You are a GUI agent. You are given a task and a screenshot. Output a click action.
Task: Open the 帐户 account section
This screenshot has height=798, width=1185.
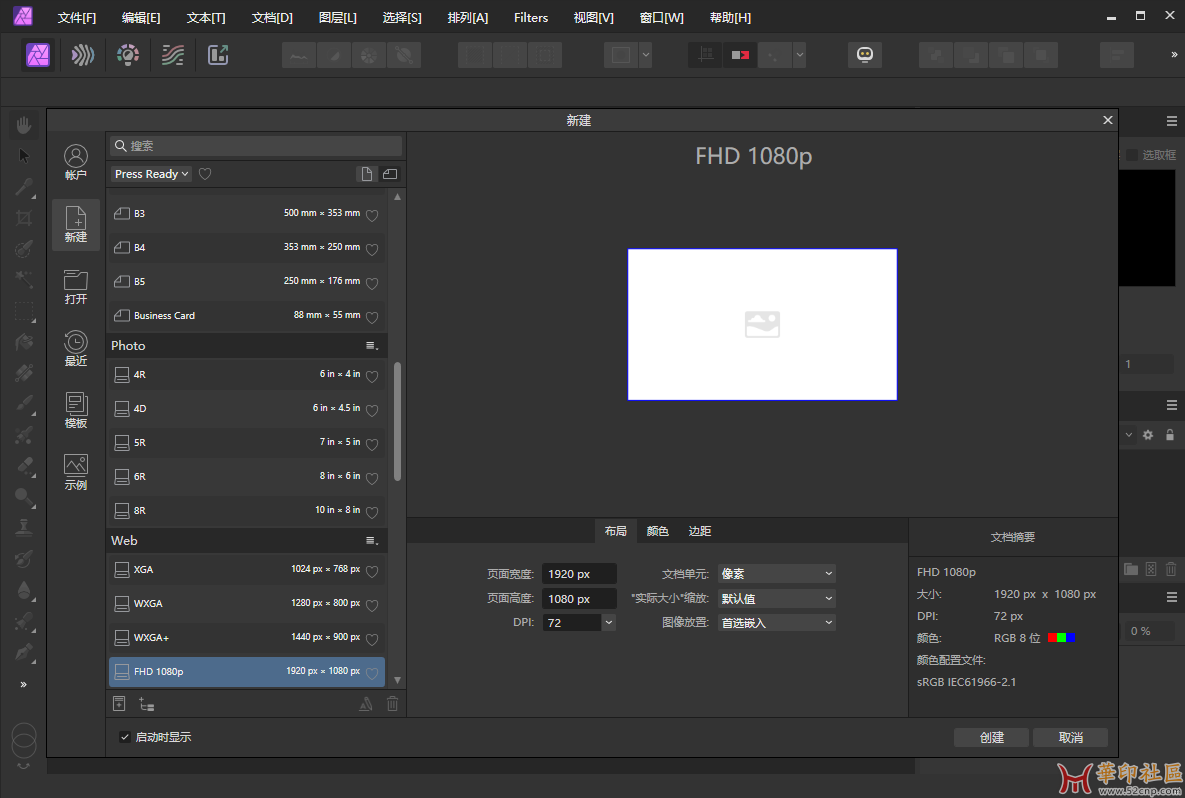point(76,162)
